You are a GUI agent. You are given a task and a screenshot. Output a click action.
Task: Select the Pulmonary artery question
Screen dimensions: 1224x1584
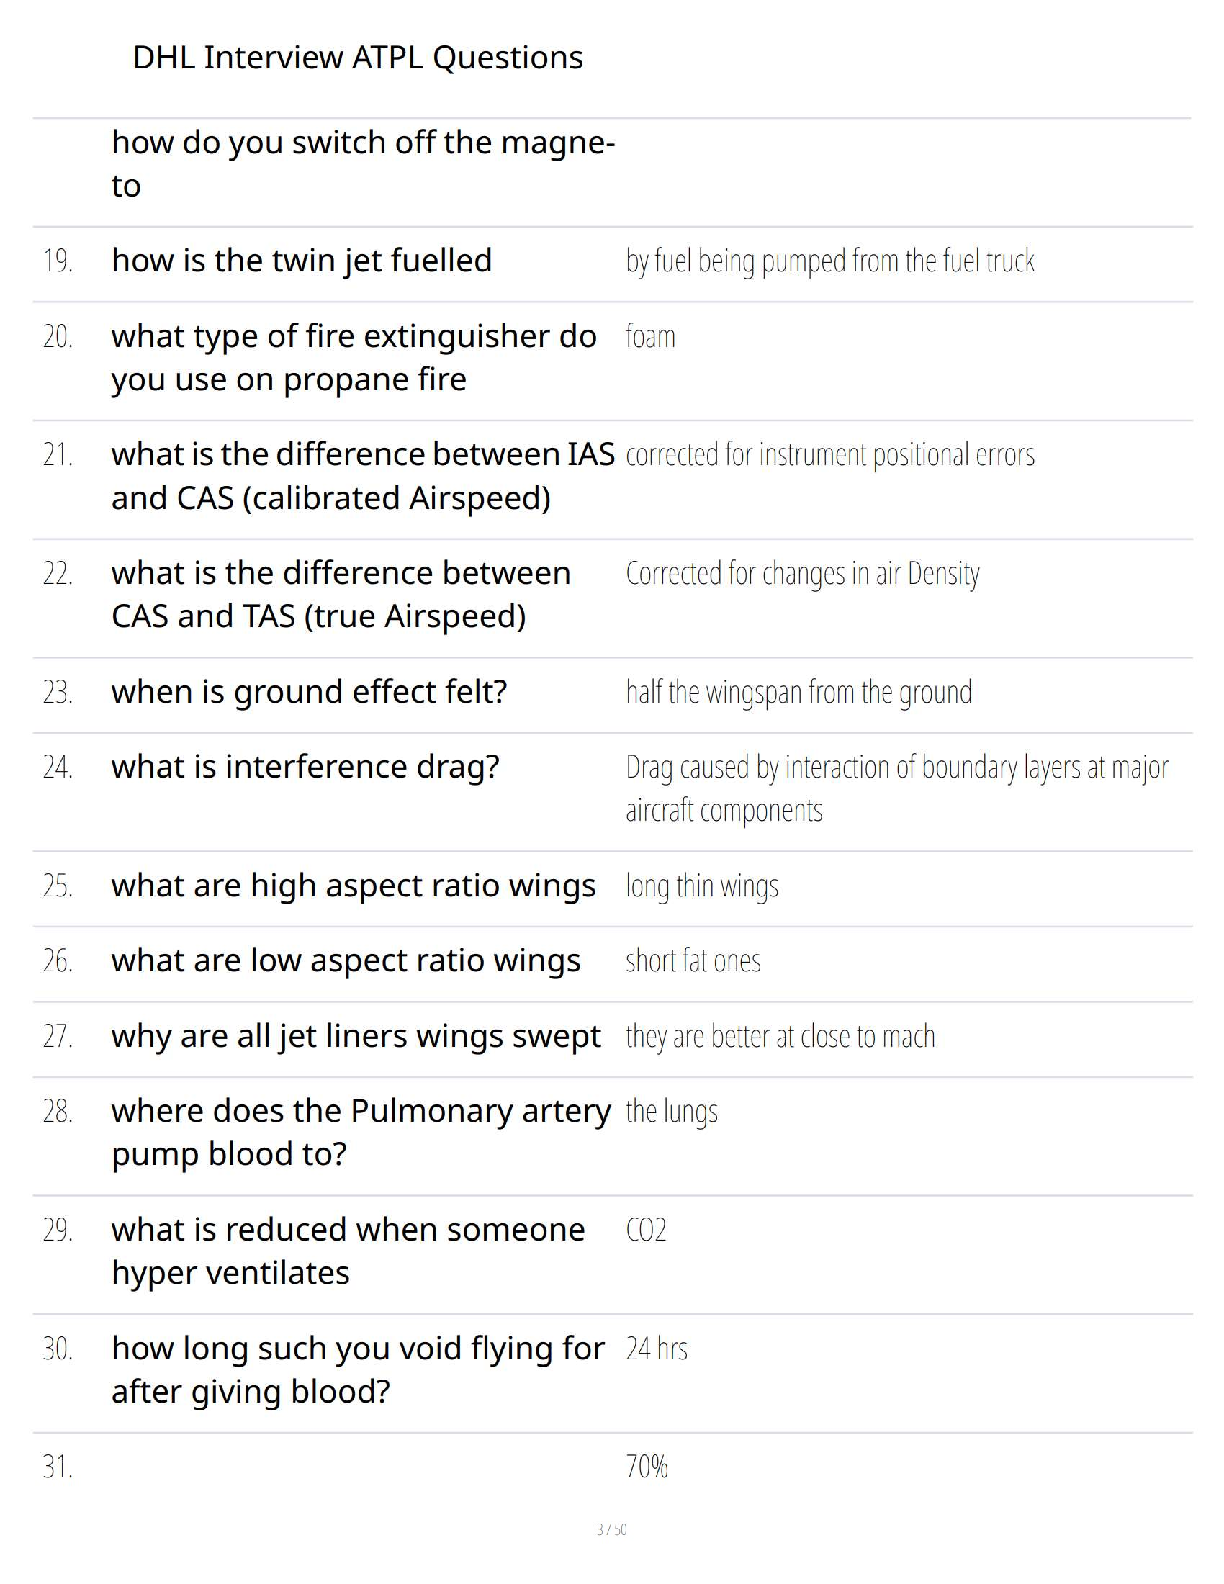[361, 1133]
